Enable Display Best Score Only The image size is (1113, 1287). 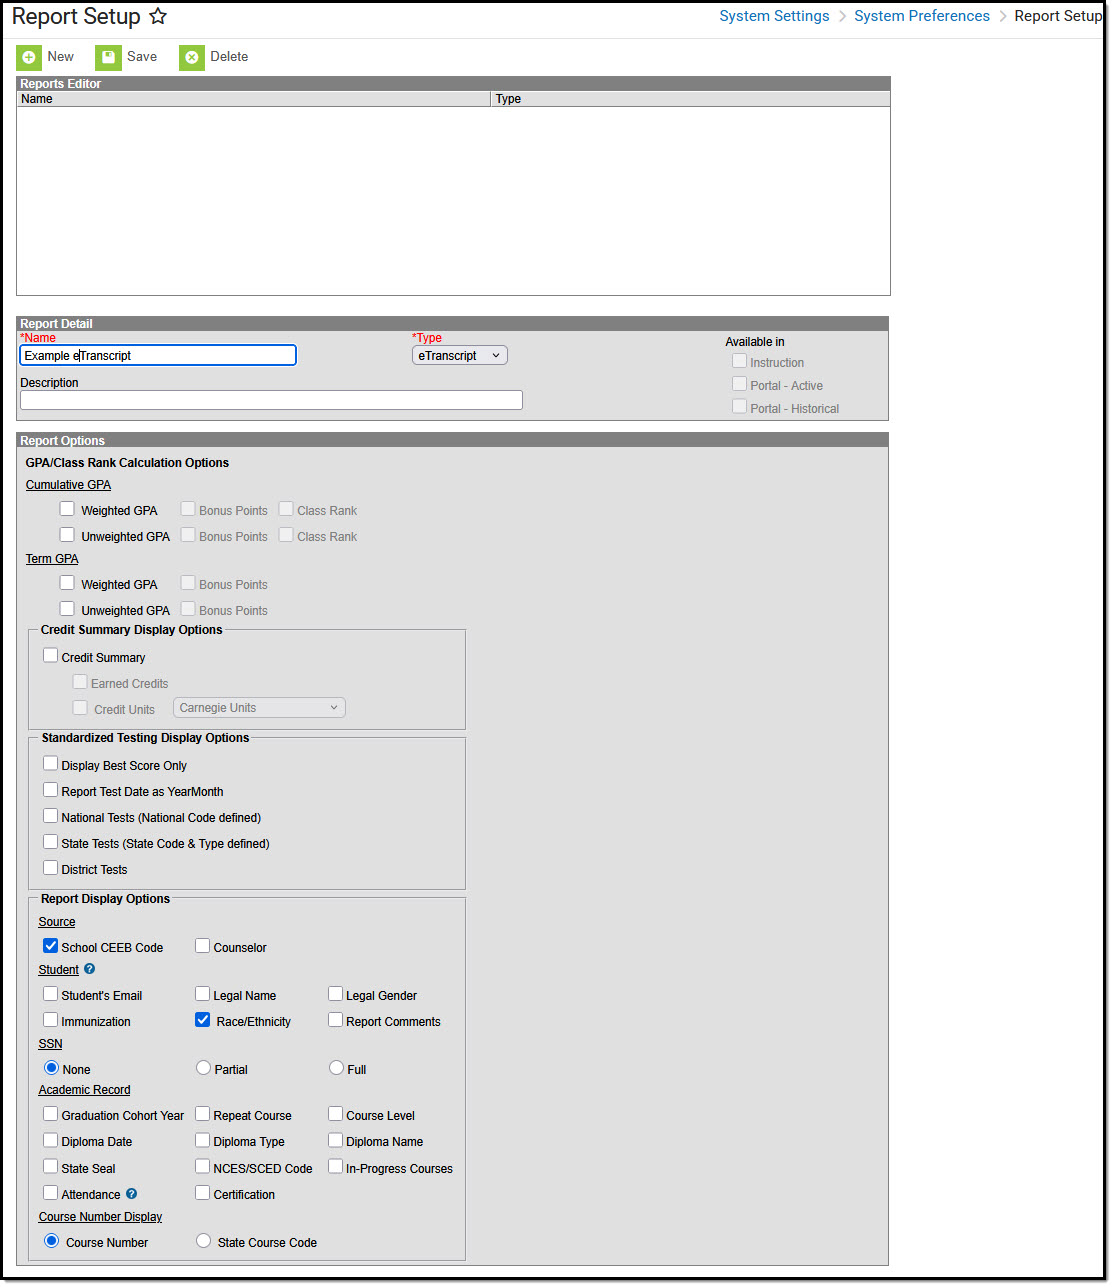tap(50, 763)
